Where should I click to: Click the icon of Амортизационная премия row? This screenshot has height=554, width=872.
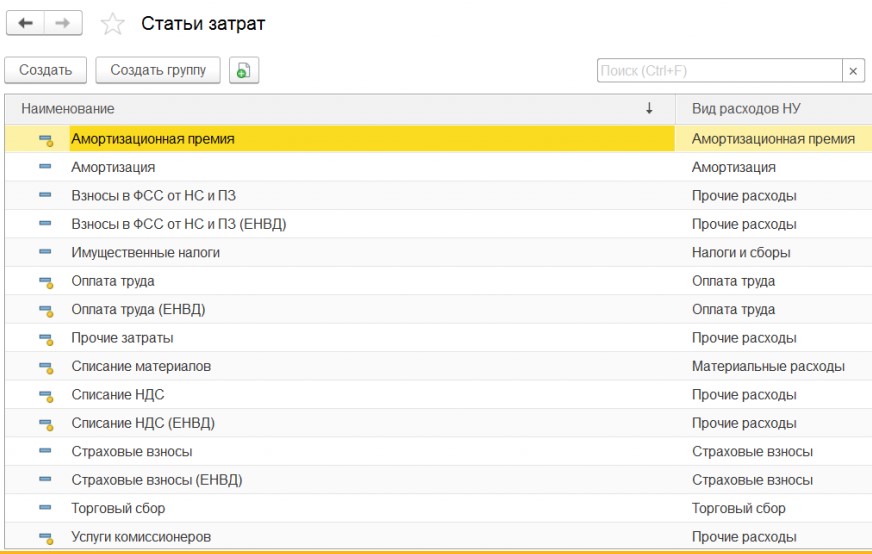coord(46,140)
